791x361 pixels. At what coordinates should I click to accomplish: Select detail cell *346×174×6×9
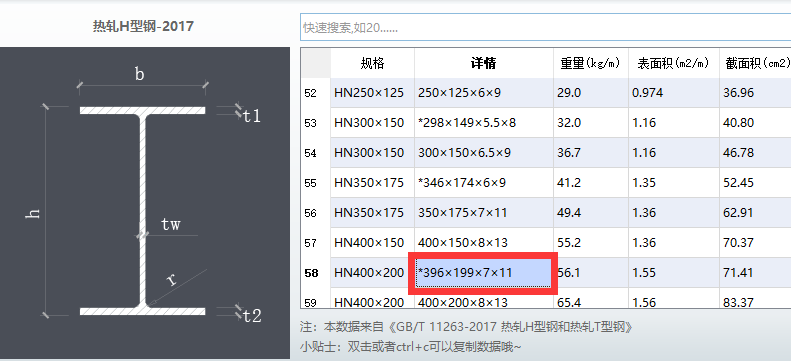point(484,183)
